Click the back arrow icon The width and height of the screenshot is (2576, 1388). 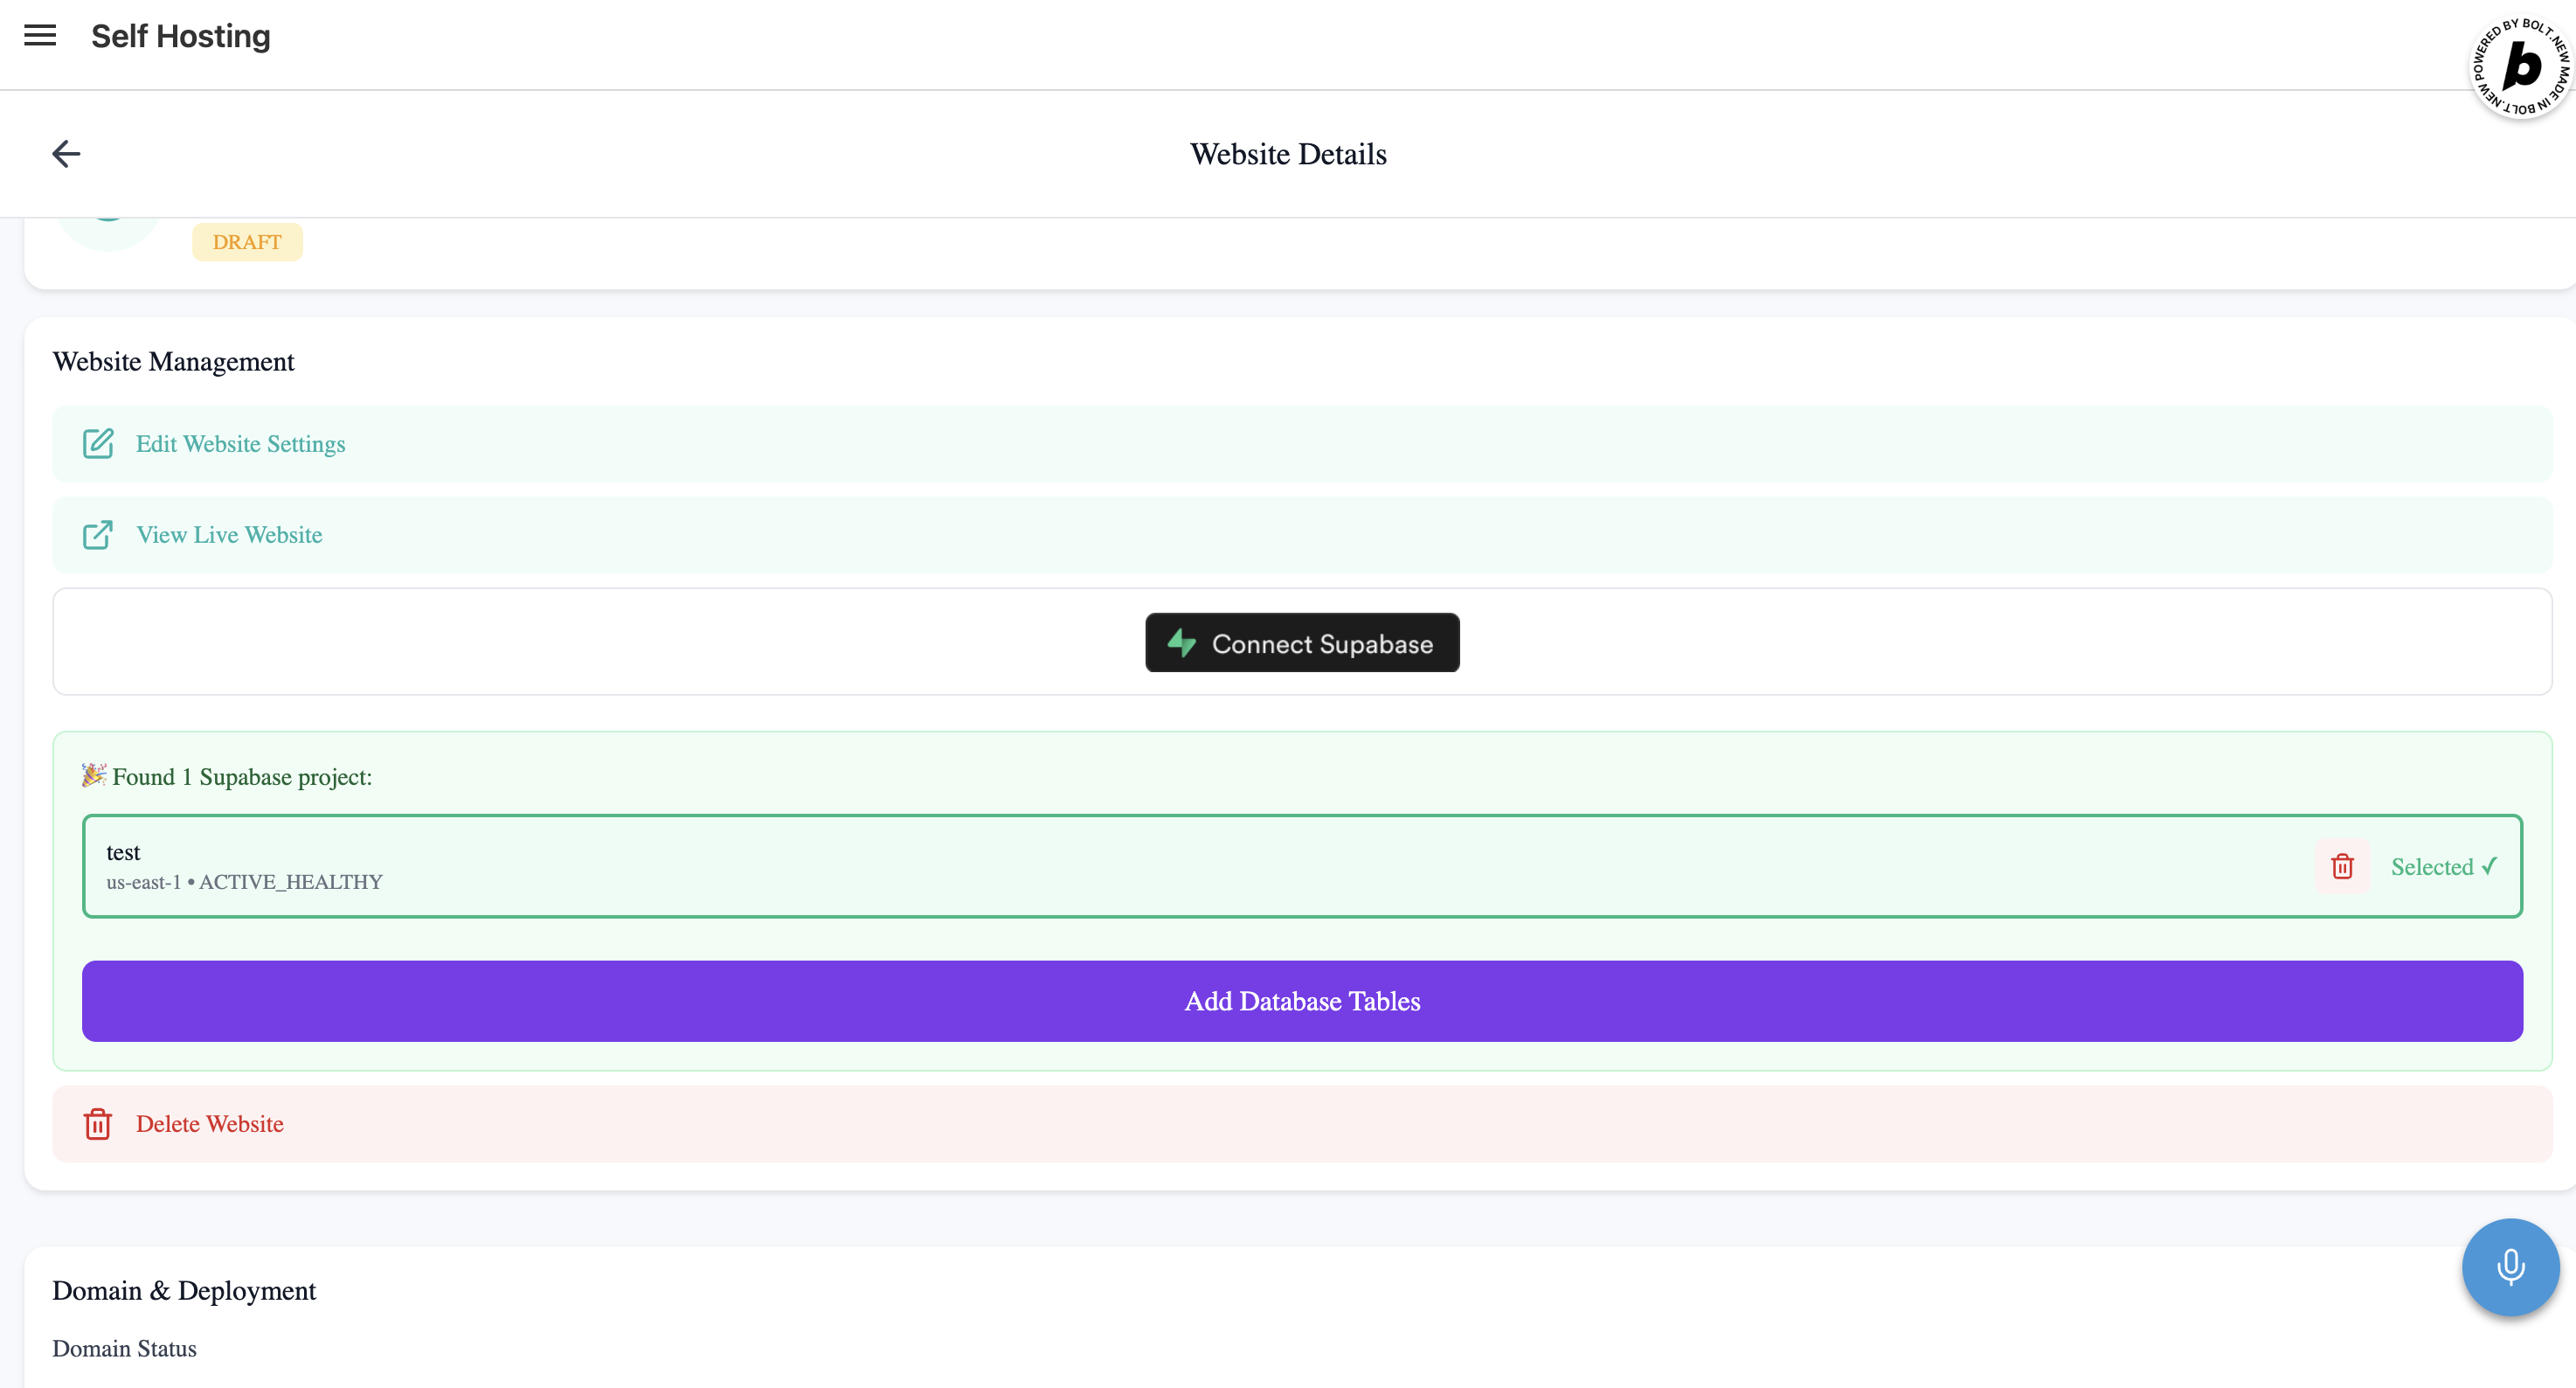(x=66, y=154)
